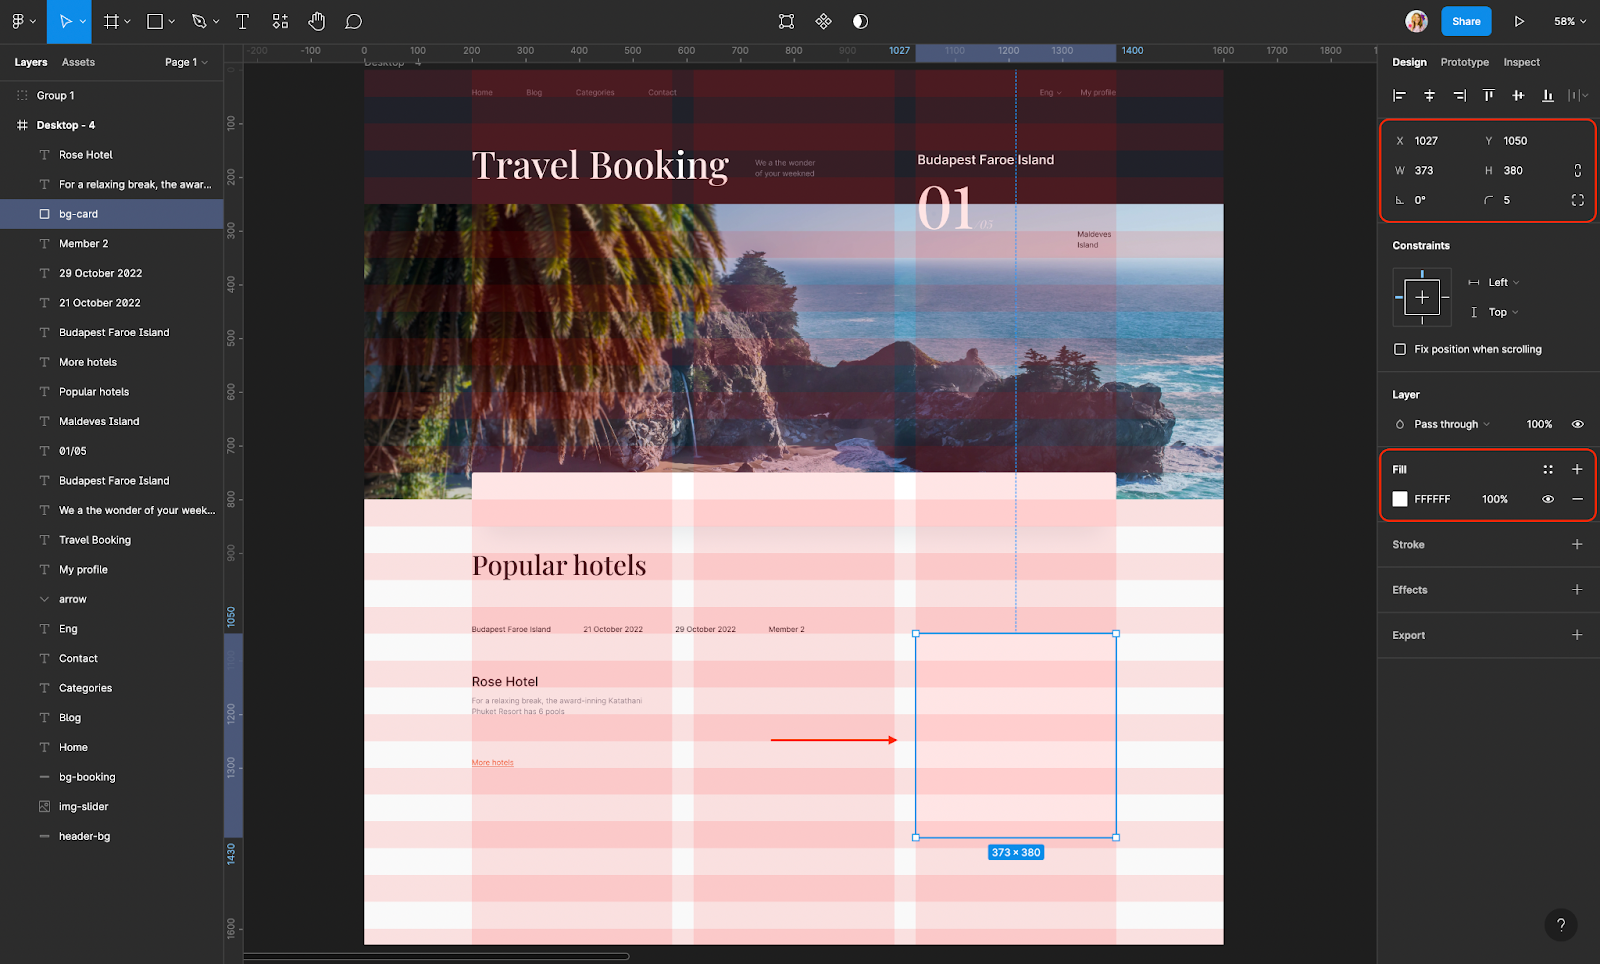Add an export setting

pos(1577,635)
